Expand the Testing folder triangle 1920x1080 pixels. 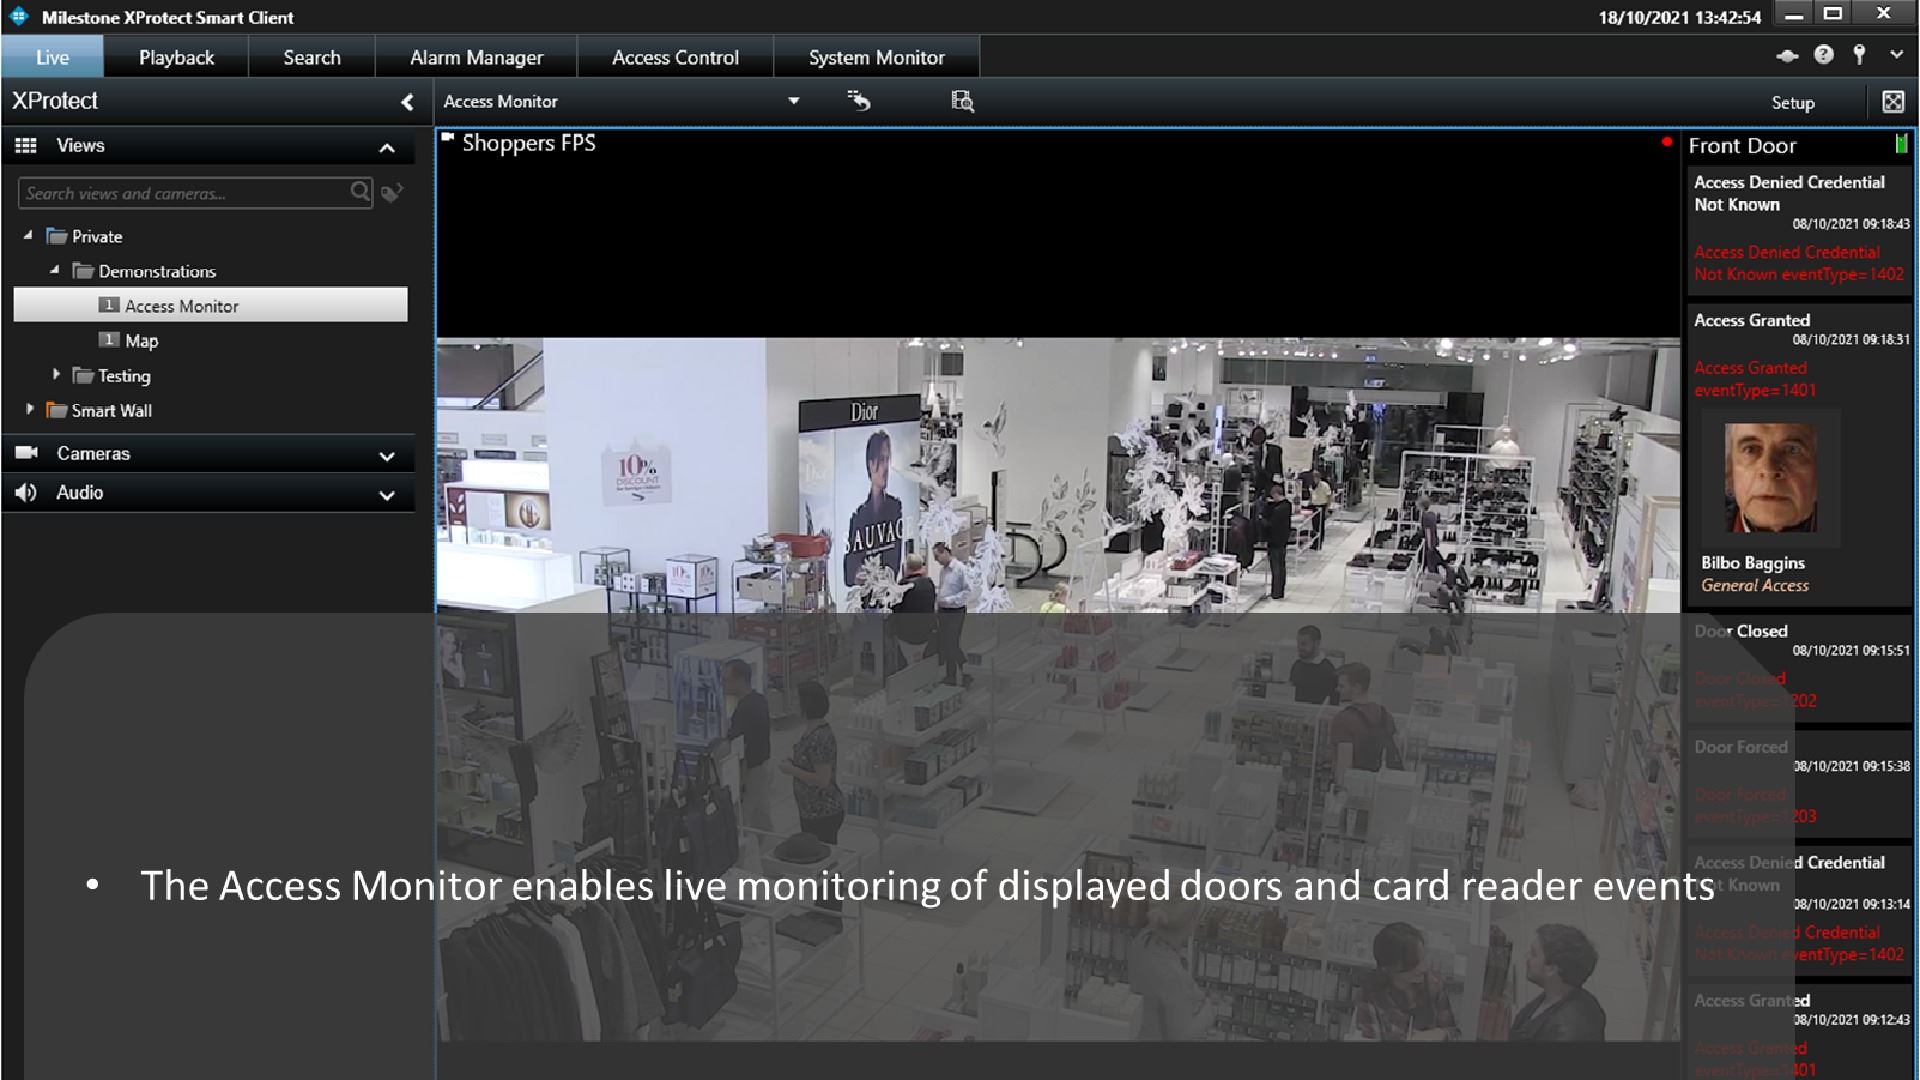[56, 375]
